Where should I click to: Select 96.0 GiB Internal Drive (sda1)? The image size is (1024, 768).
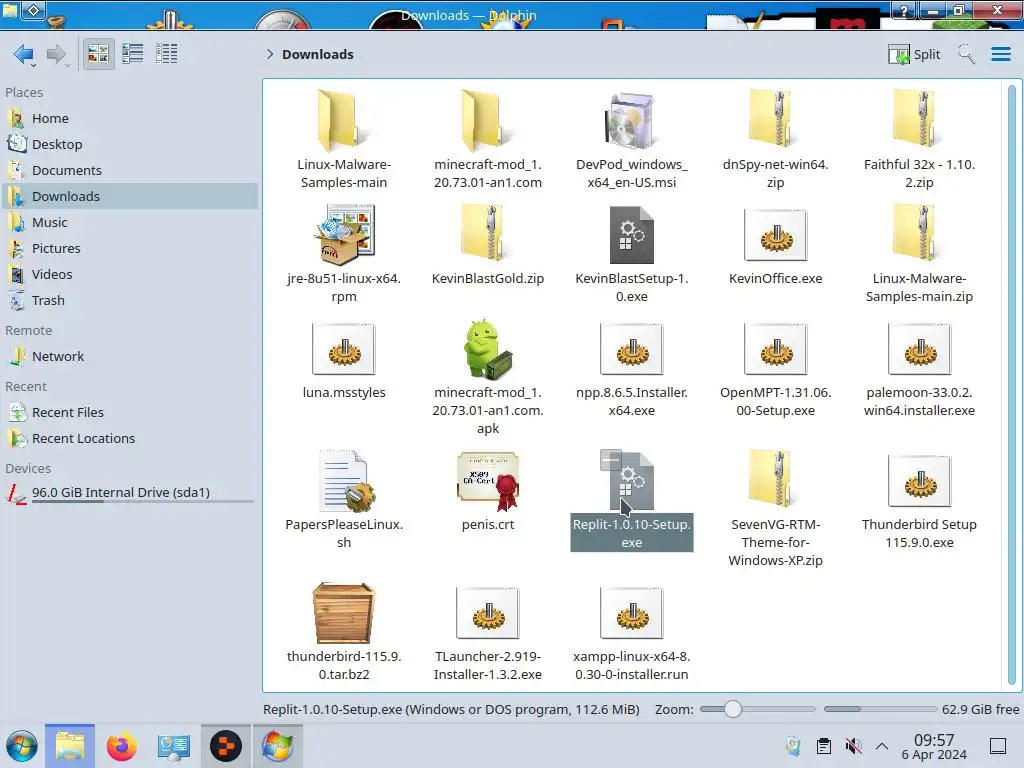click(129, 493)
